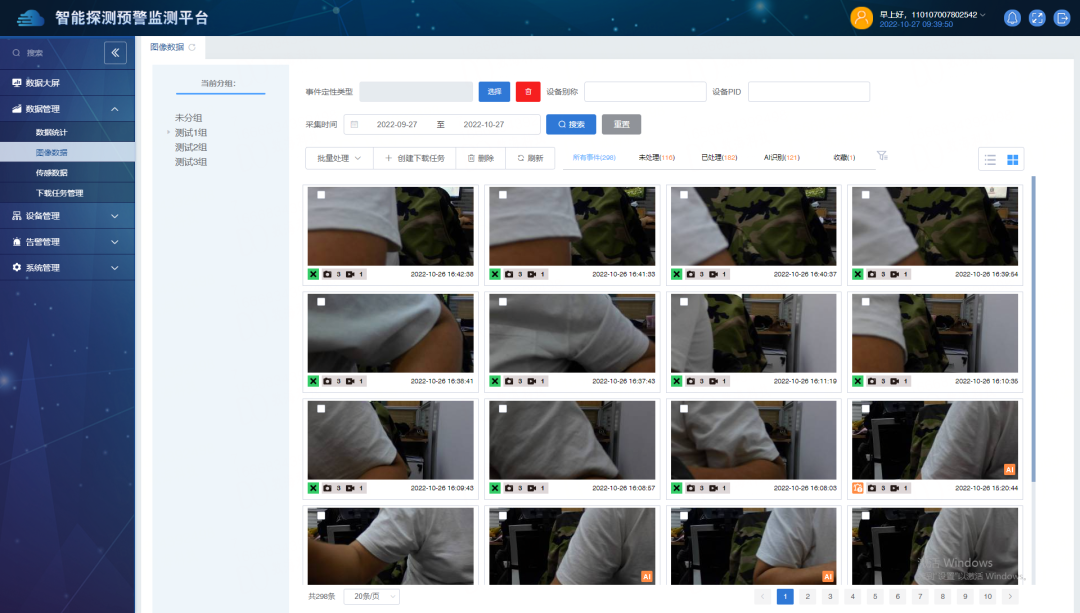Select checkbox on 16:37:43 image
The width and height of the screenshot is (1080, 613).
503,302
